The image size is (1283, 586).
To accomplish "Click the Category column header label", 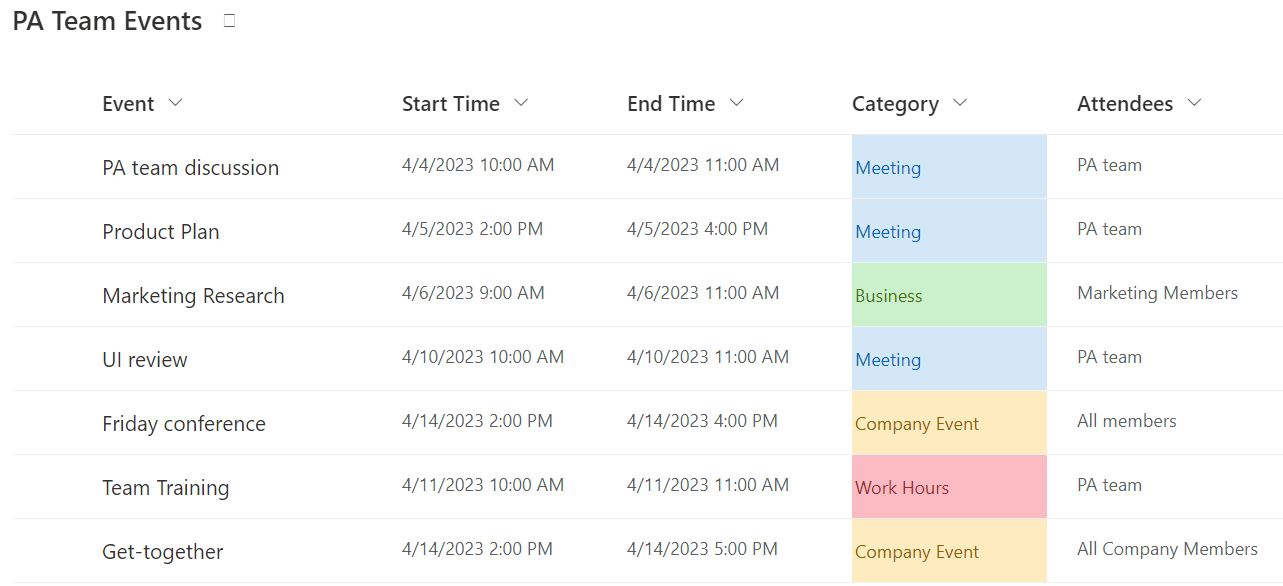I will (895, 104).
